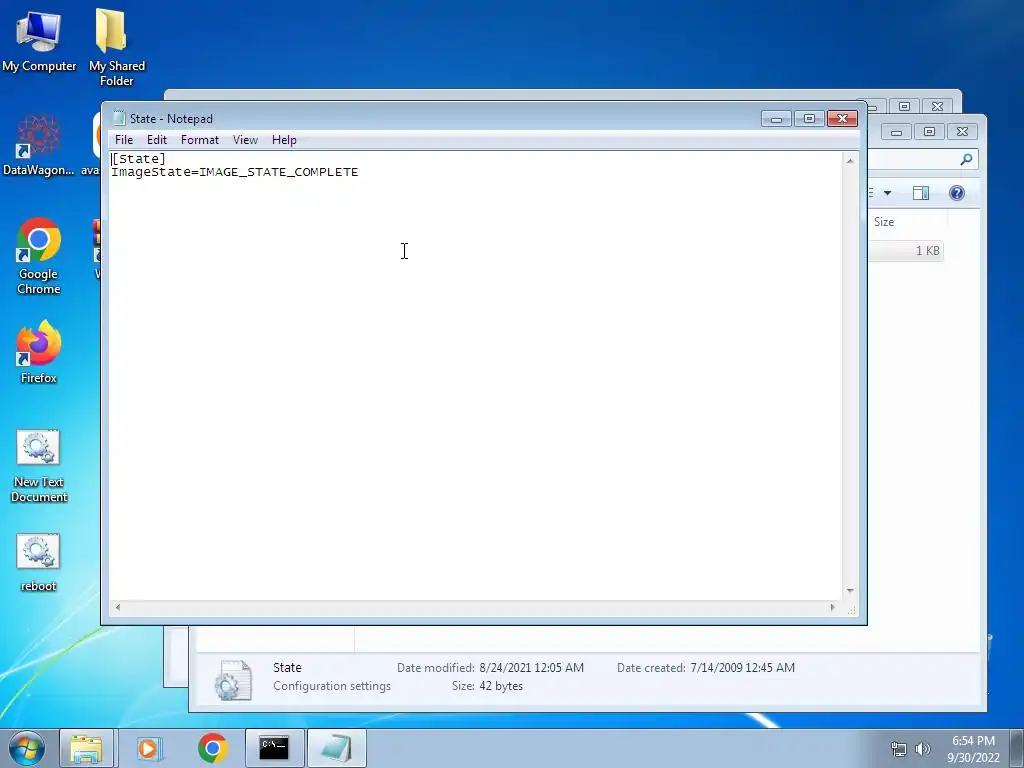Click the Notepad title bar icon

coord(119,118)
